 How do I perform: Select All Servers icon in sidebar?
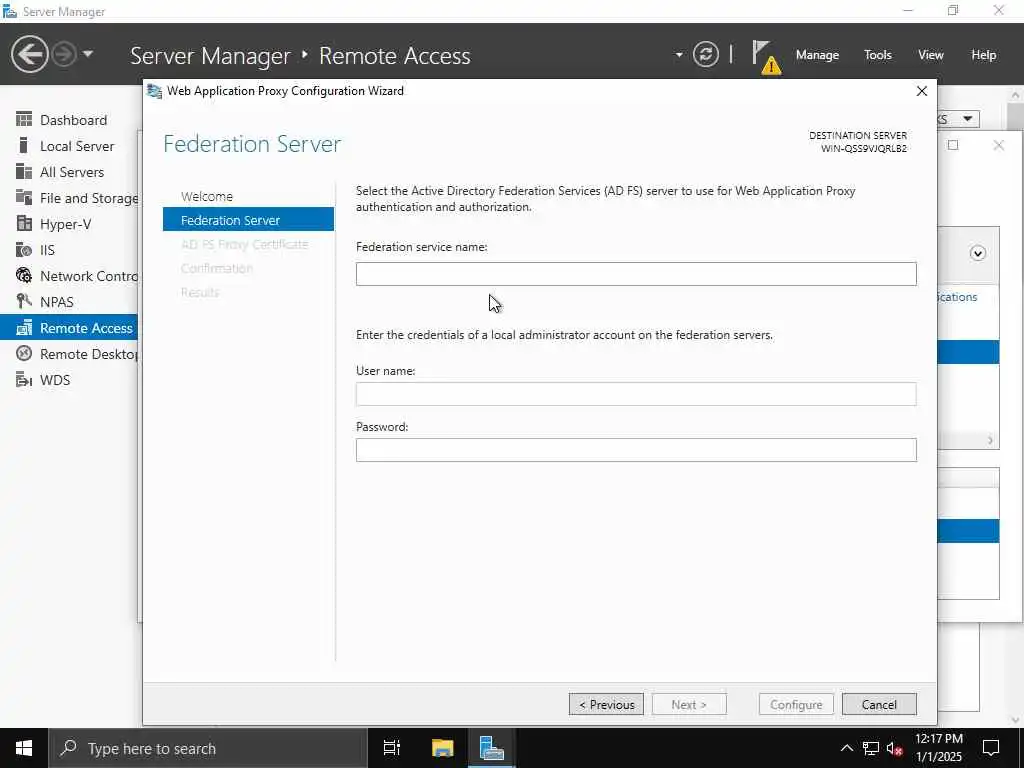24,172
